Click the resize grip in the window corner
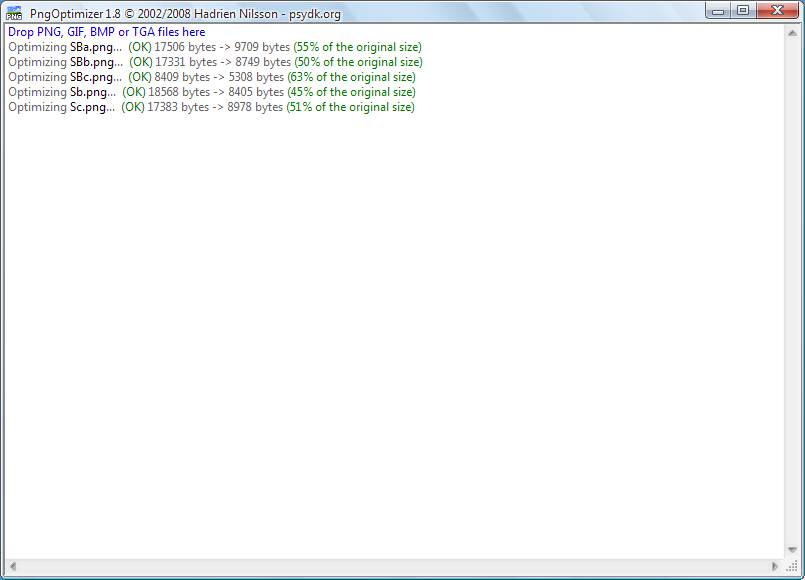The width and height of the screenshot is (805, 580). click(x=792, y=566)
